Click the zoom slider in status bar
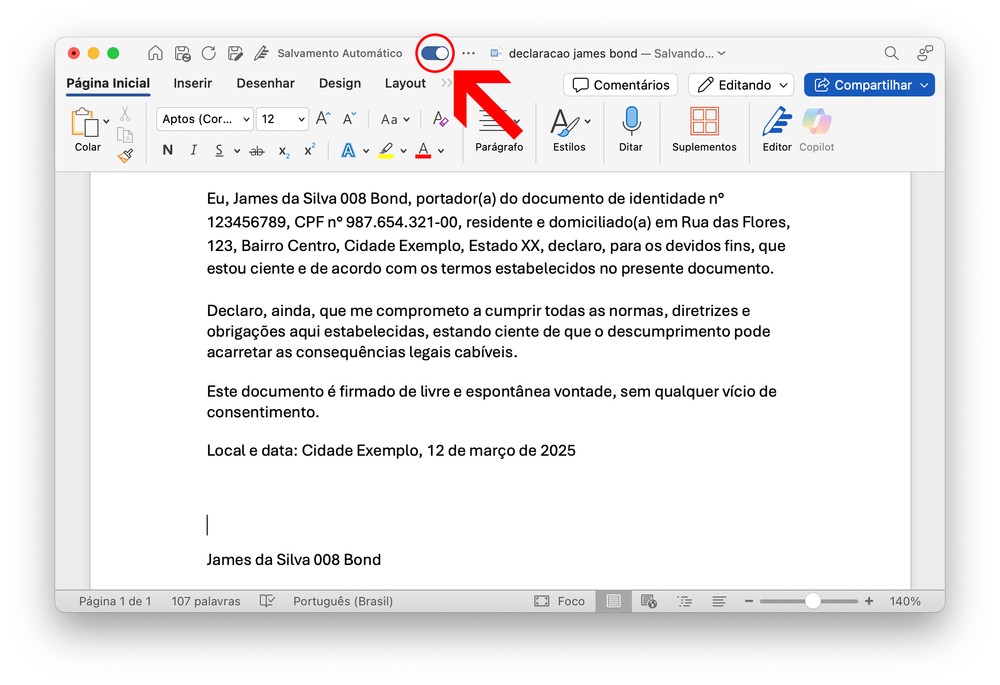This screenshot has height=685, width=1000. click(812, 601)
